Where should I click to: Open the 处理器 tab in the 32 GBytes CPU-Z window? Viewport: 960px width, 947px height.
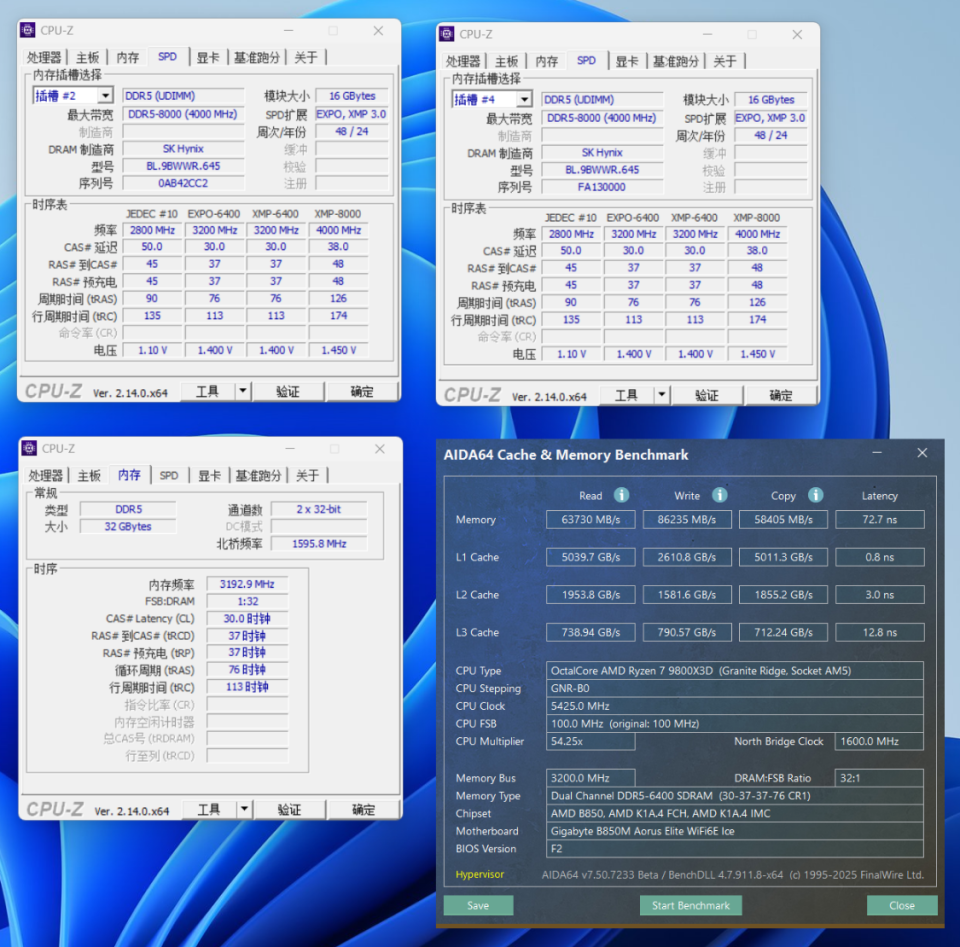pos(45,476)
